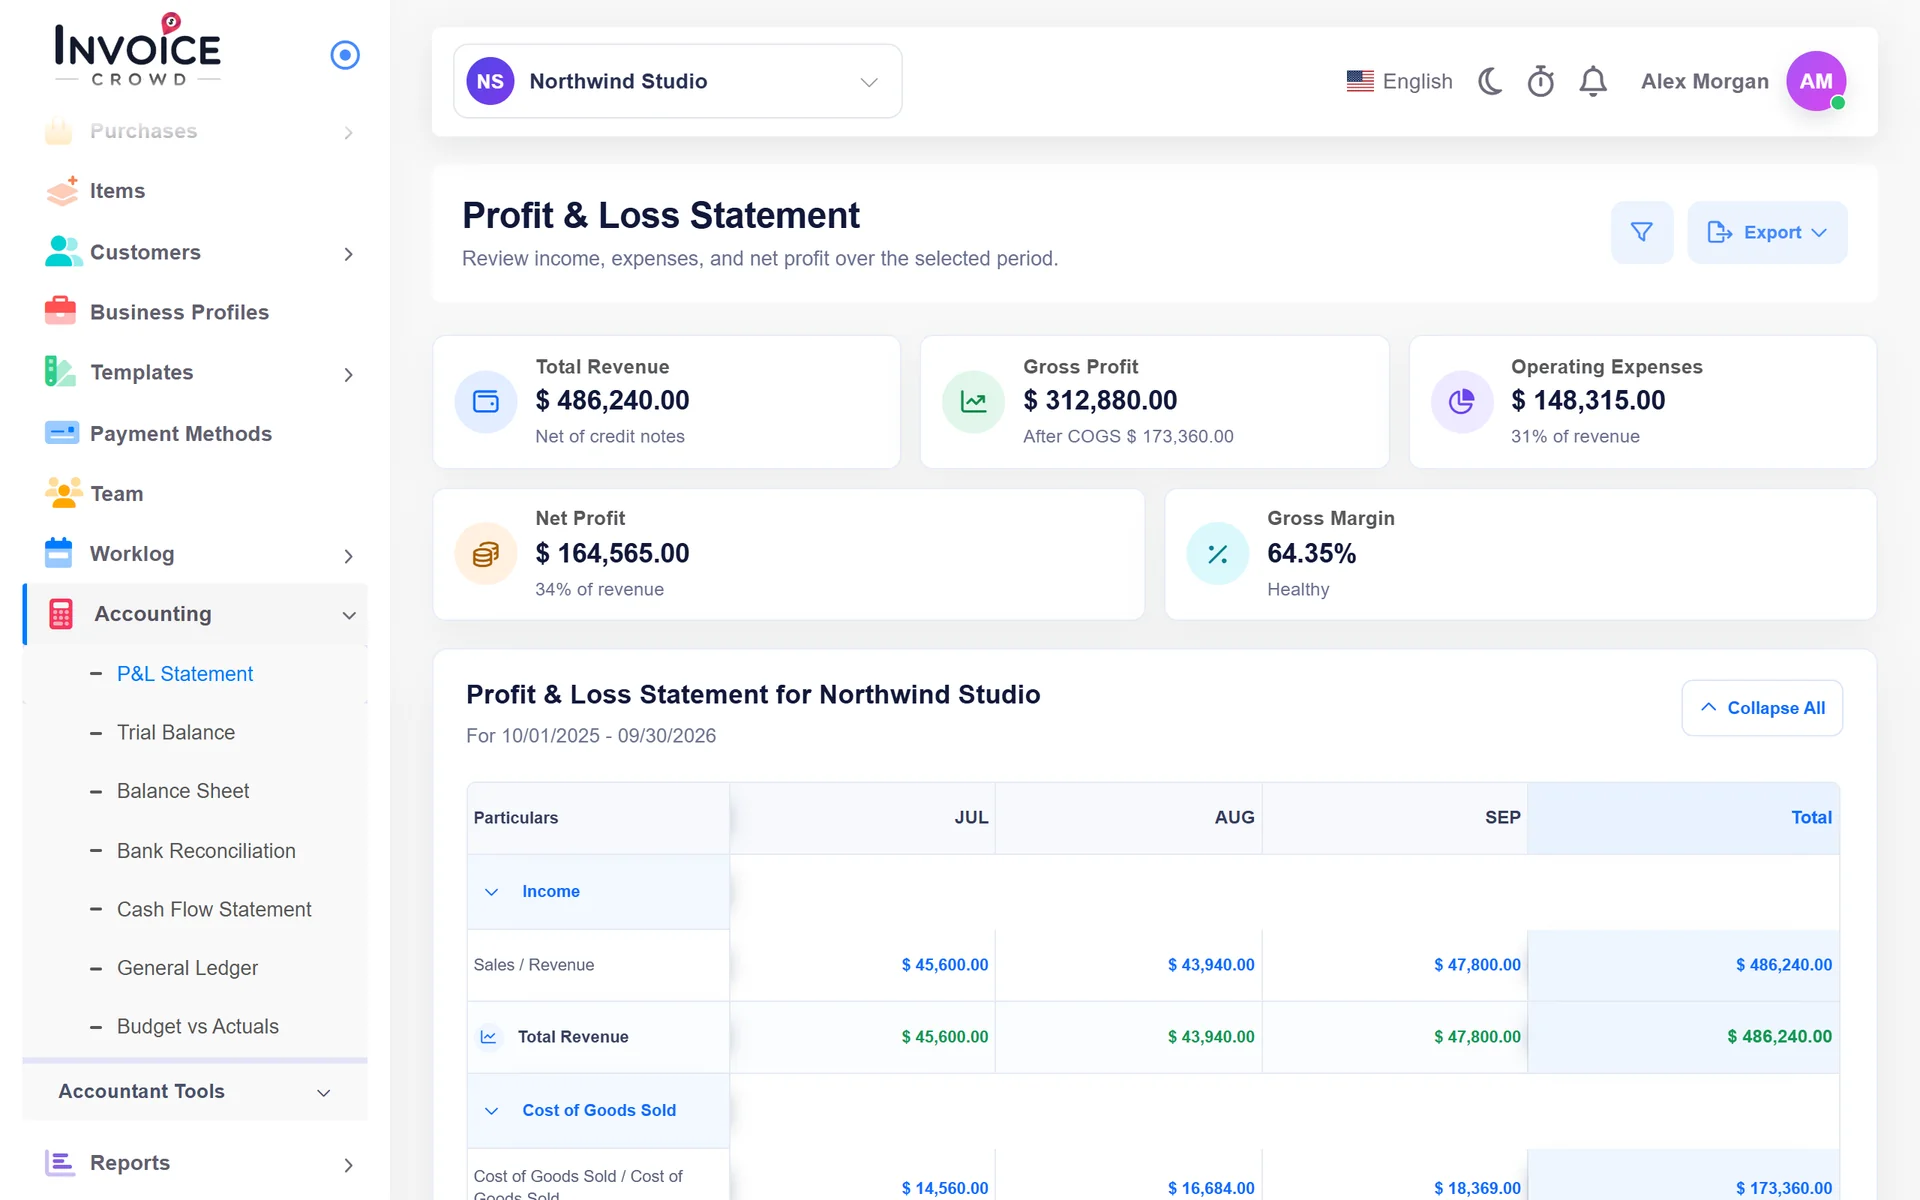The image size is (1920, 1200).
Task: Open Northwind Studio business selector
Action: pyautogui.click(x=678, y=81)
